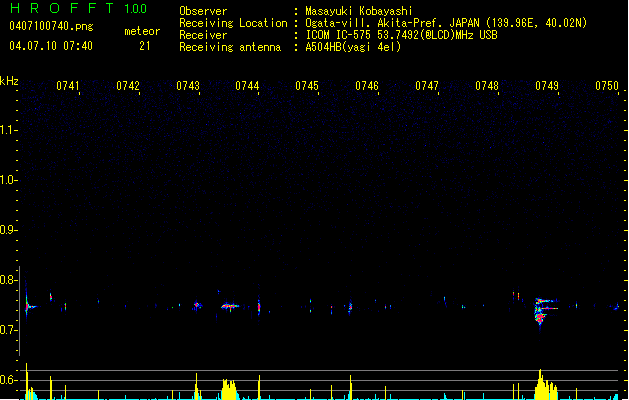Click the kHz axis unit label
Image resolution: width=629 pixels, height=400 pixels.
[x=9, y=81]
